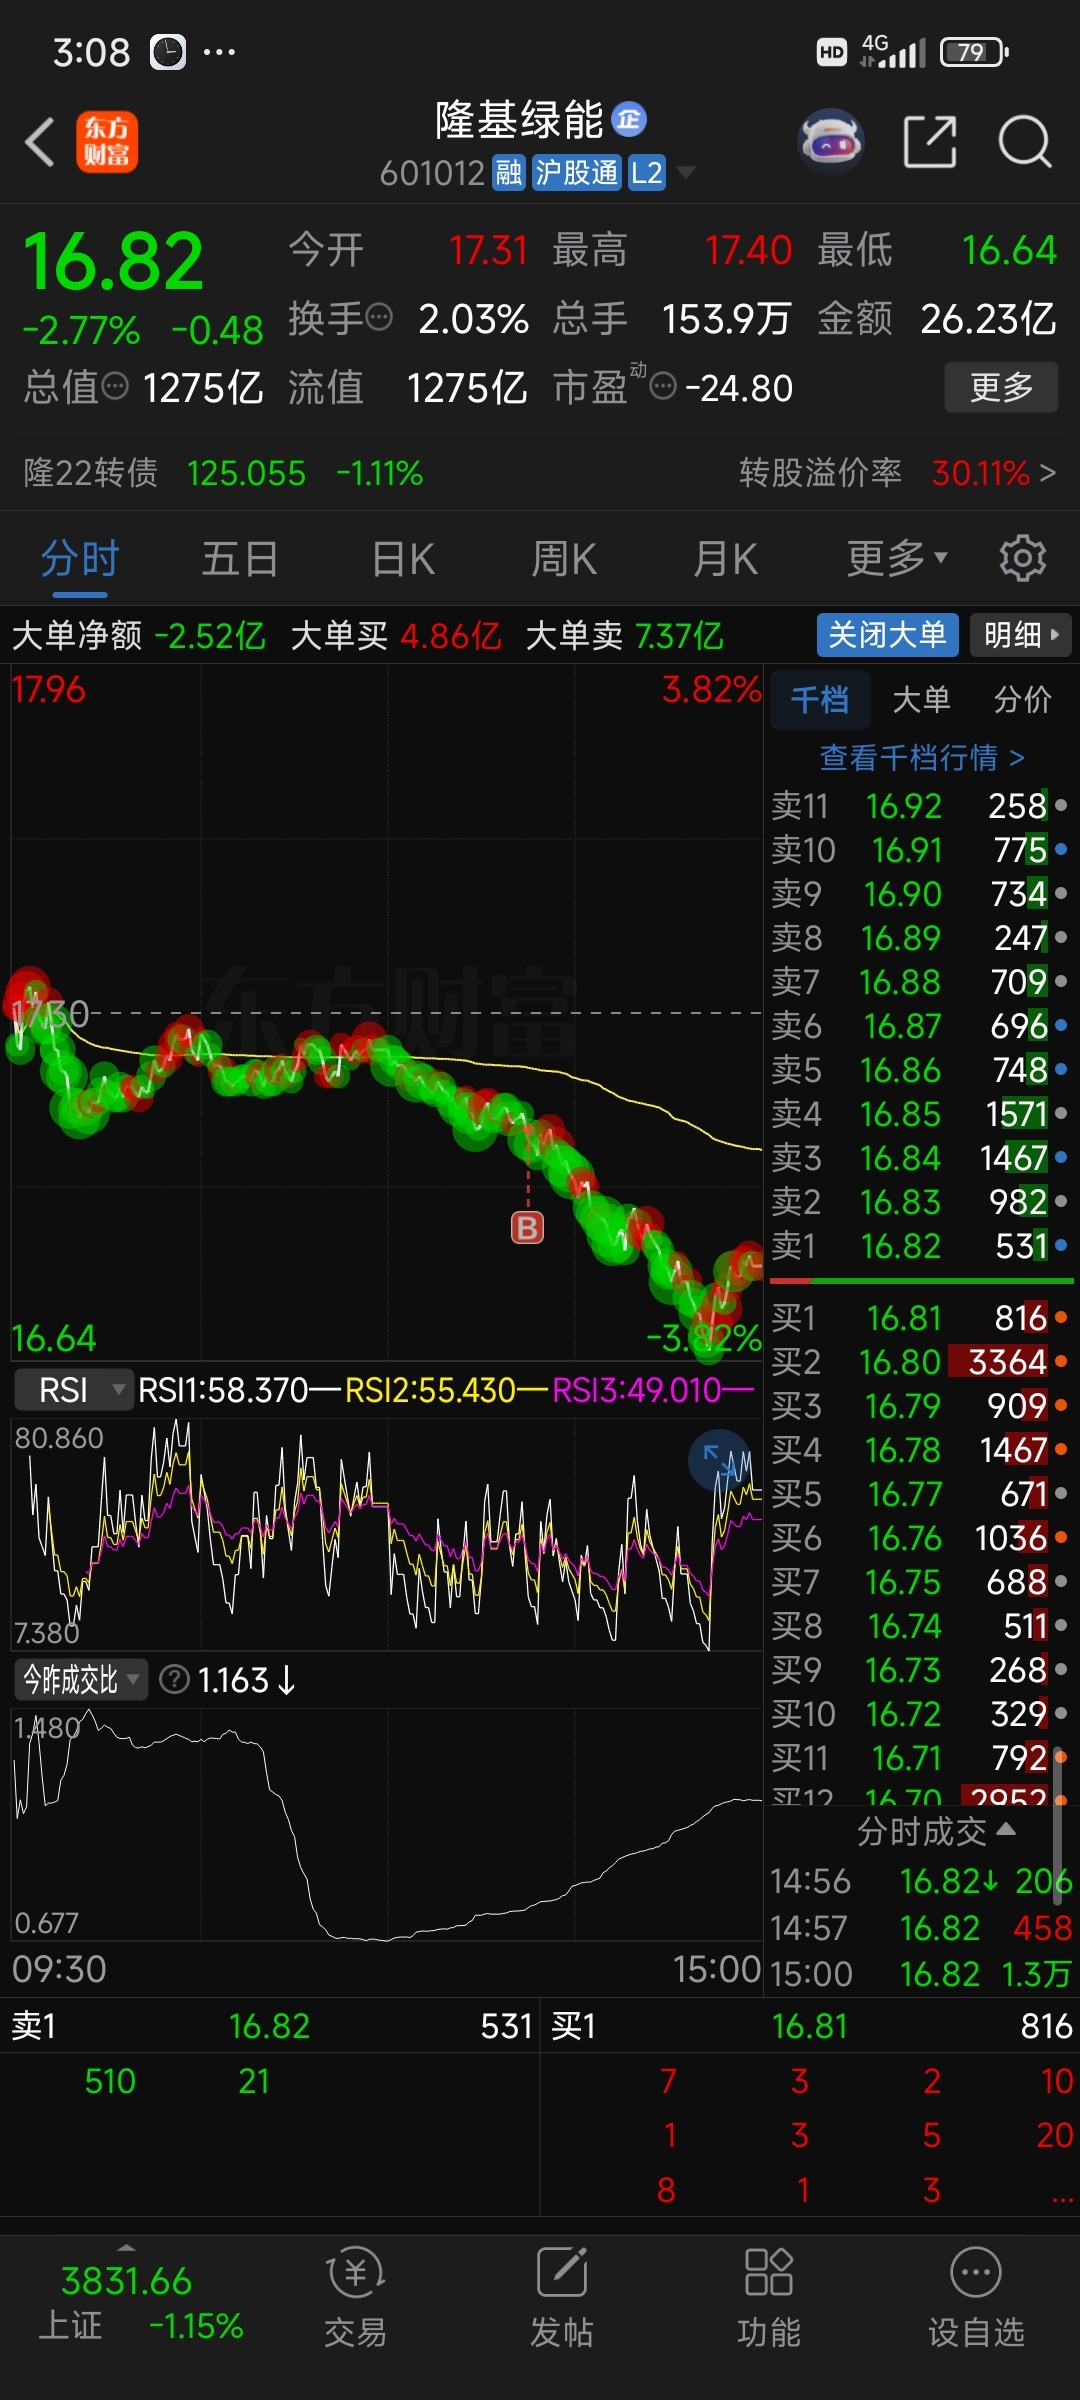1080x2400 pixels.
Task: Tap the battery status icon
Action: tap(973, 52)
